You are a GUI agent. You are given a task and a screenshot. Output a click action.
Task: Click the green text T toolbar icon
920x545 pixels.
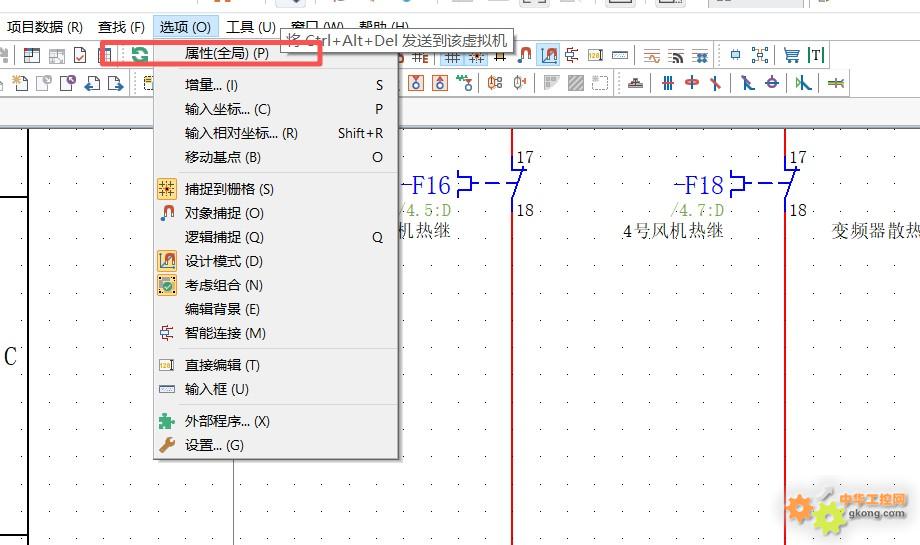click(x=816, y=56)
